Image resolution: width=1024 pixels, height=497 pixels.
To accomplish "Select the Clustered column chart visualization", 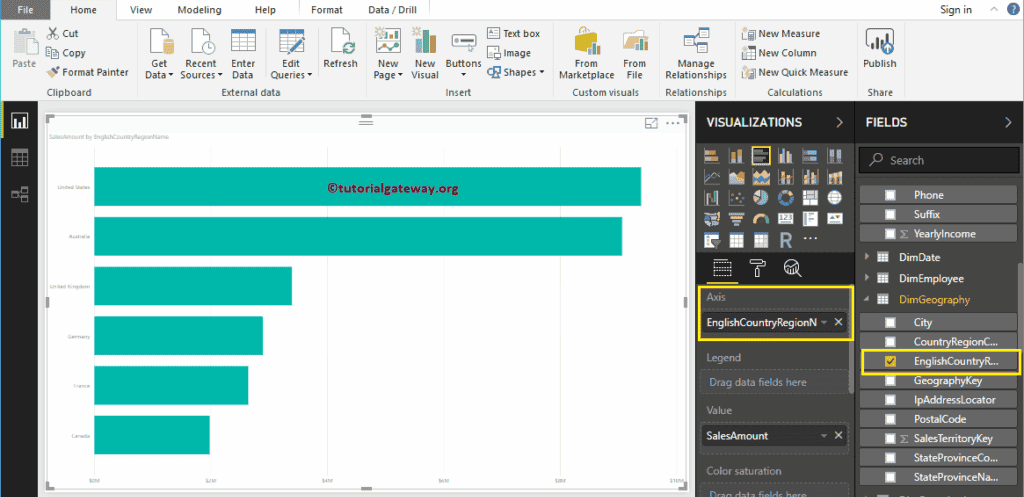I will (x=786, y=155).
